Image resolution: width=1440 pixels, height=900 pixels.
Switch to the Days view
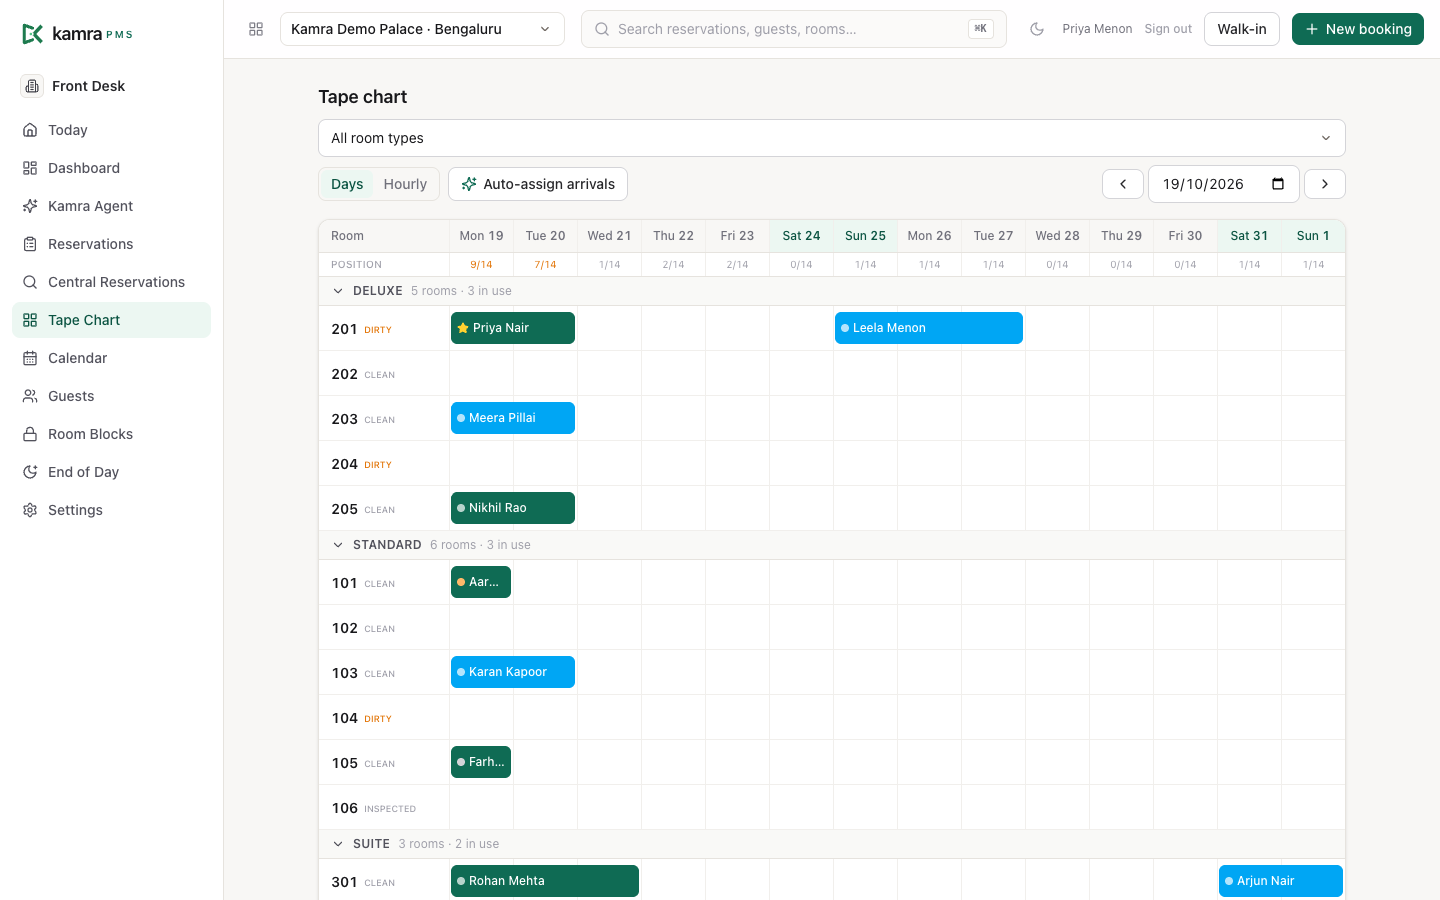347,184
